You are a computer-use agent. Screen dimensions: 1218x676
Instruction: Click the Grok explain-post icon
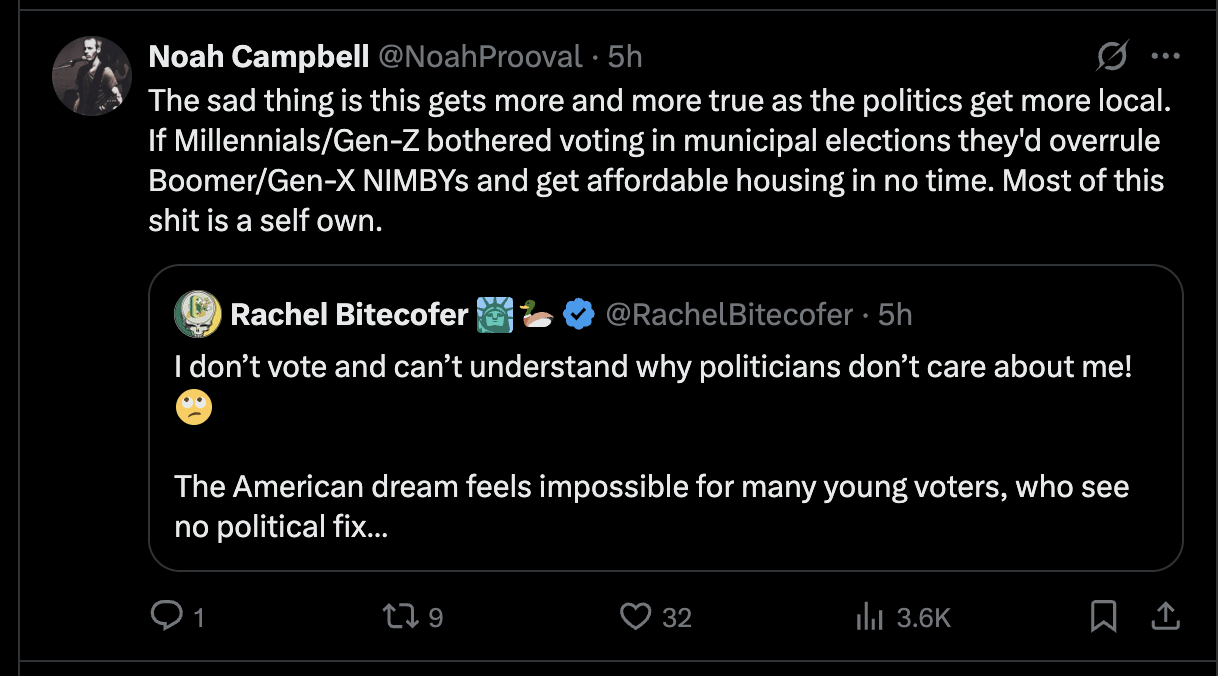(1112, 57)
